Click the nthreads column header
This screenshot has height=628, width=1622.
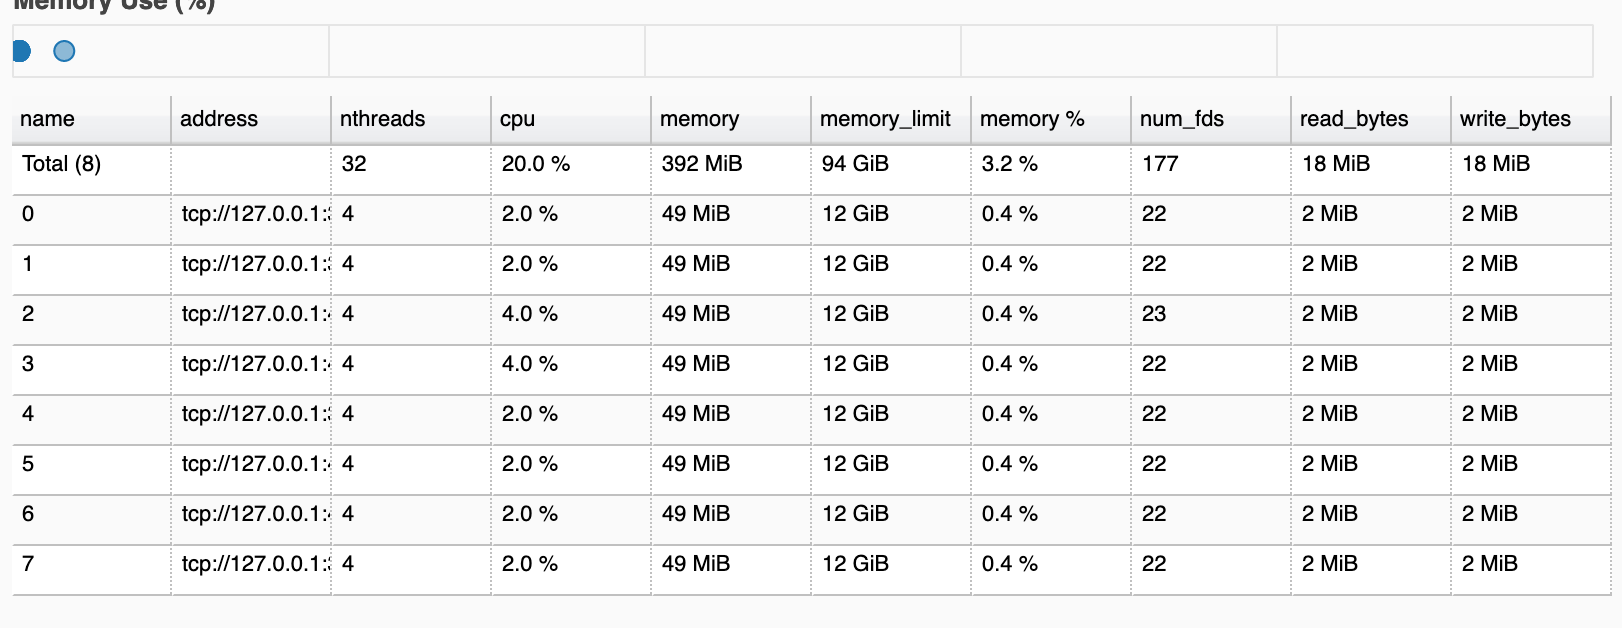[x=382, y=119]
